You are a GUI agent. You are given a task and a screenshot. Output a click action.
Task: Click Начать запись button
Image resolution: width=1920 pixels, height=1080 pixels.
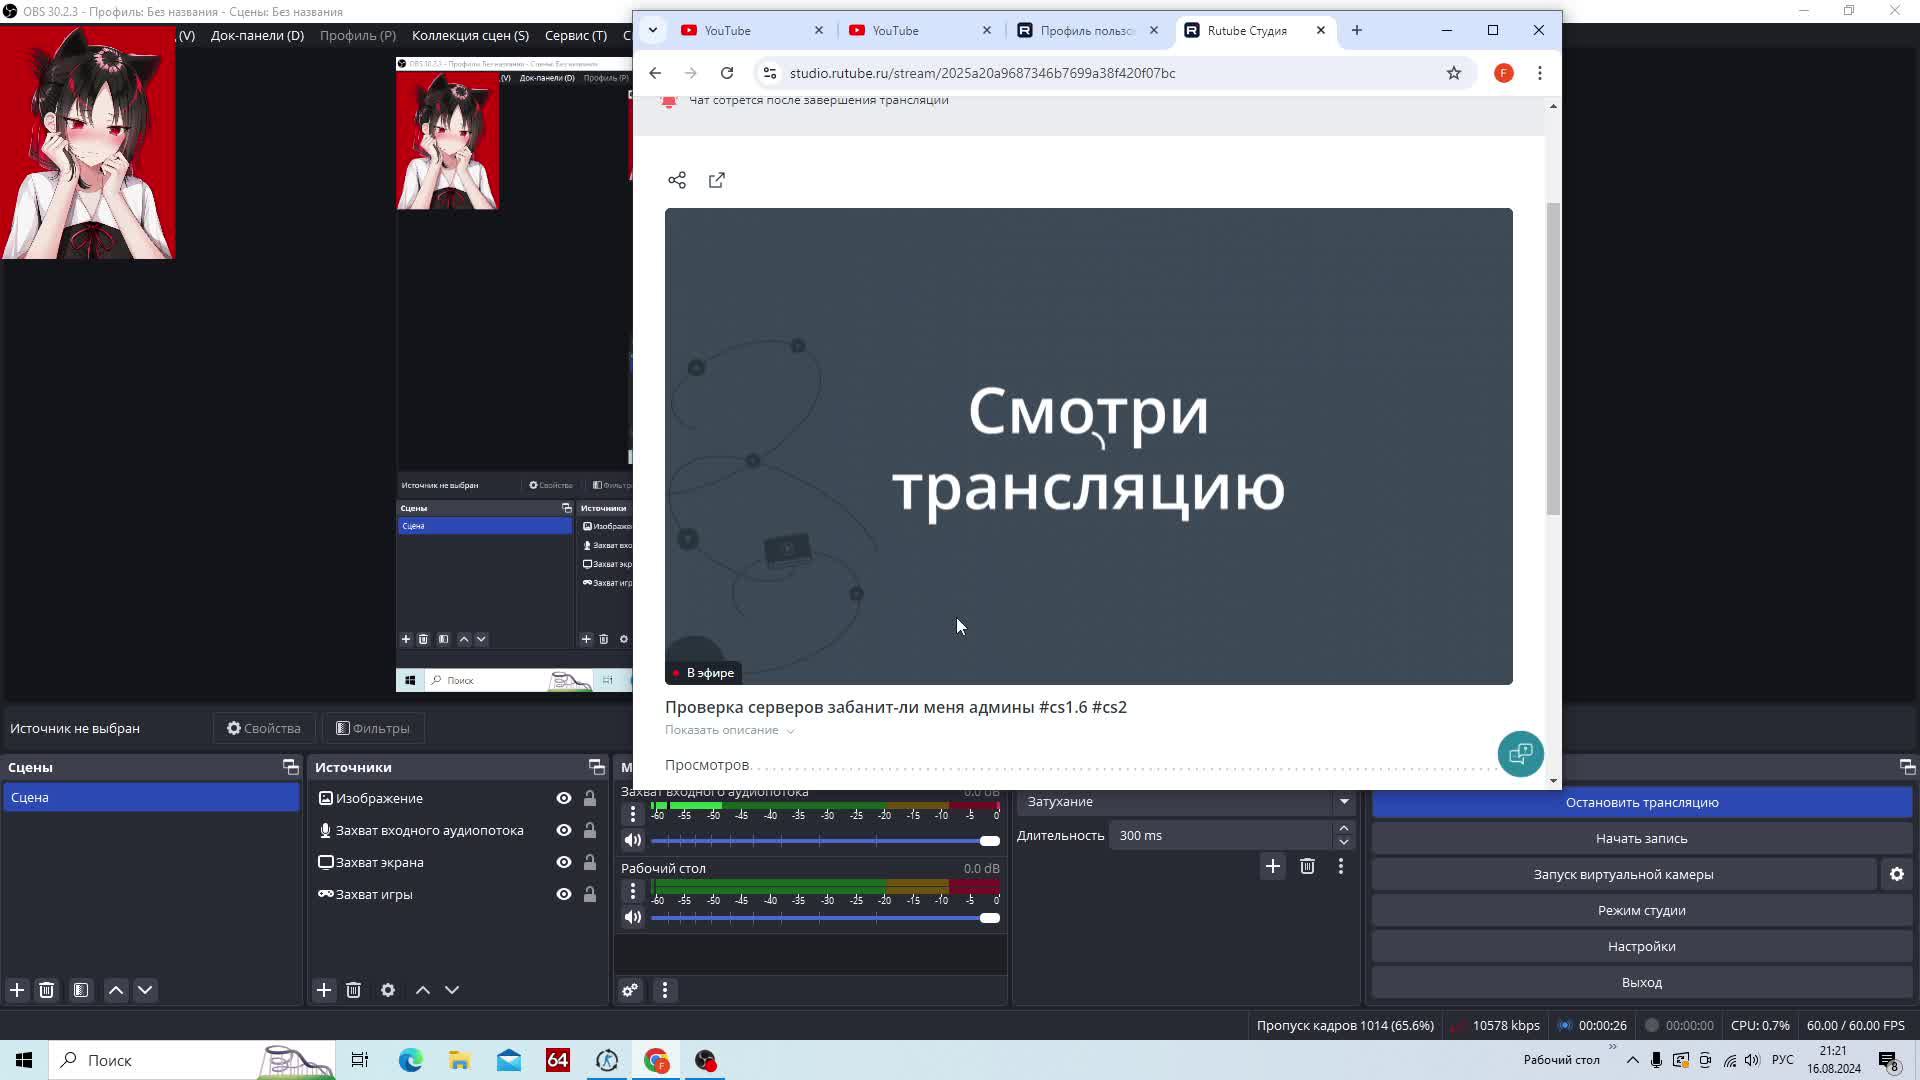(x=1642, y=838)
